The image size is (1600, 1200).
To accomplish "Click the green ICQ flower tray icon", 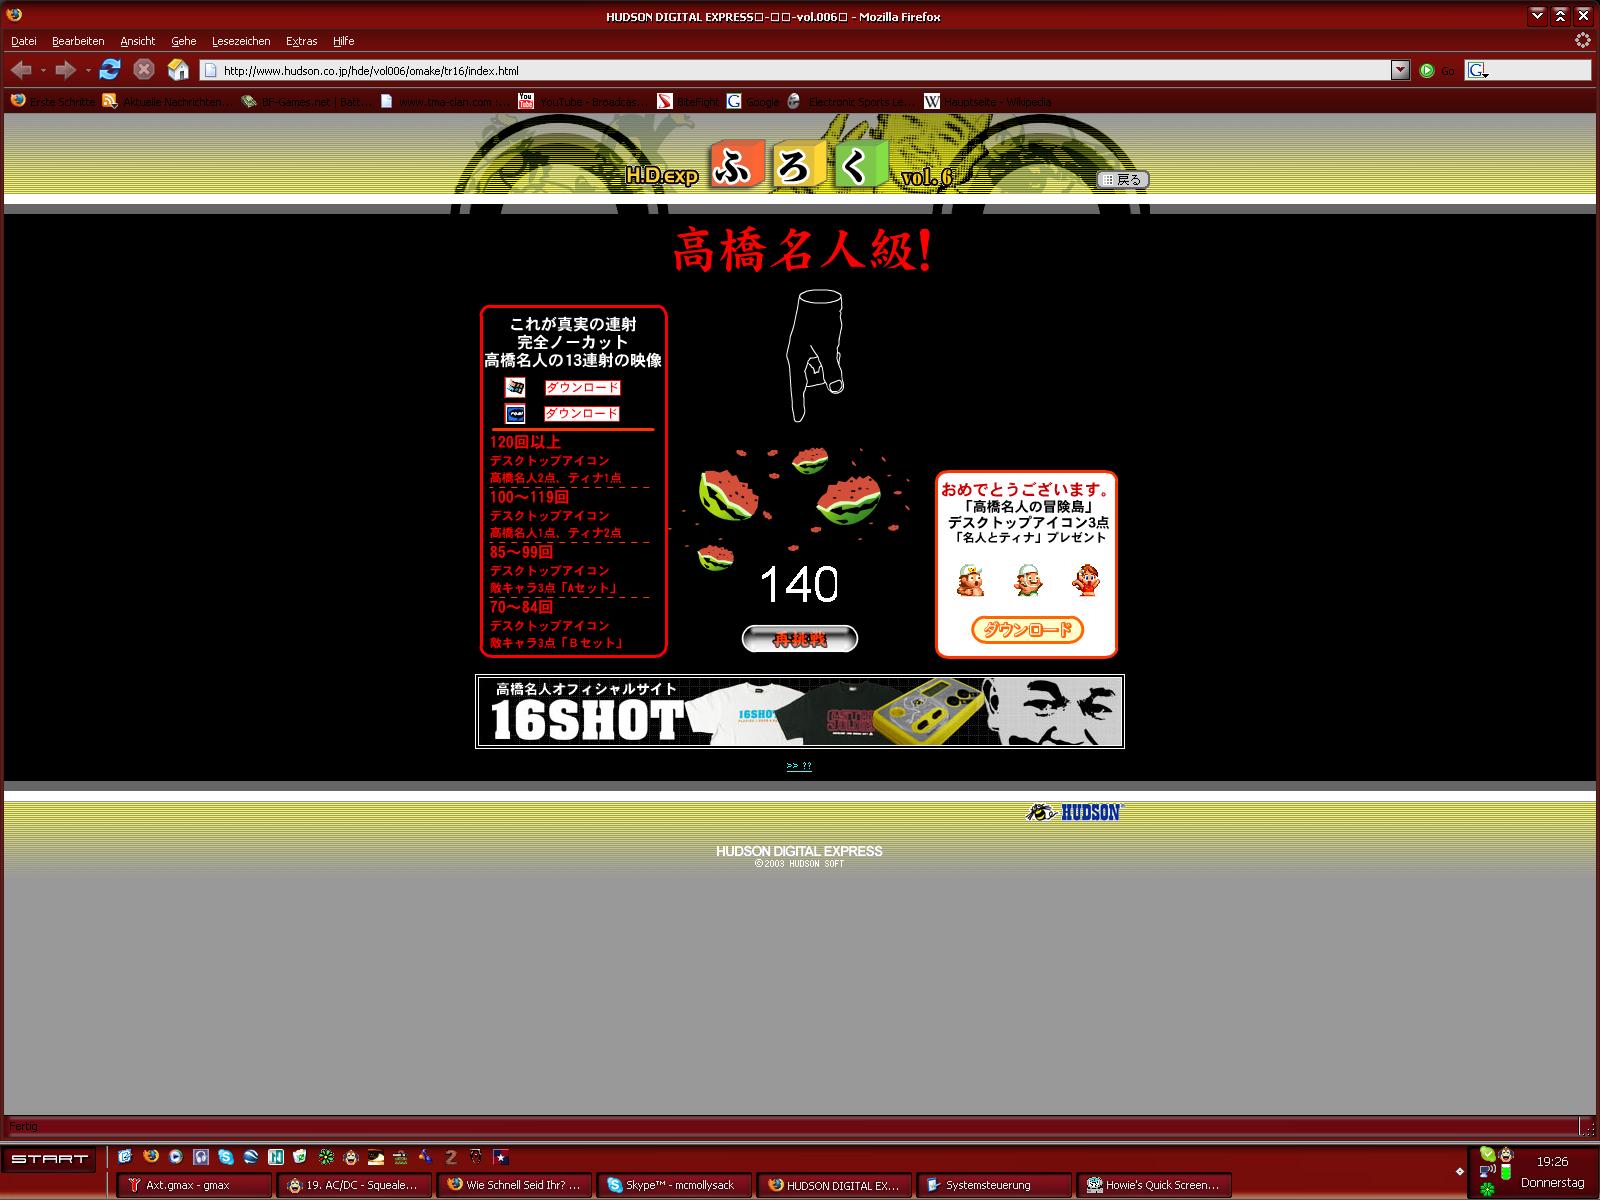I will 1487,1190.
